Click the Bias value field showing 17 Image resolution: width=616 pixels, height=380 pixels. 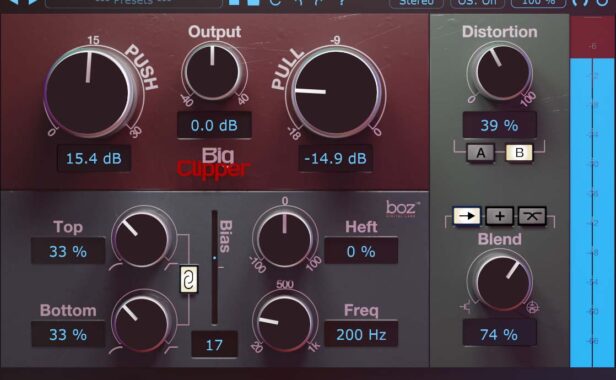pyautogui.click(x=214, y=345)
